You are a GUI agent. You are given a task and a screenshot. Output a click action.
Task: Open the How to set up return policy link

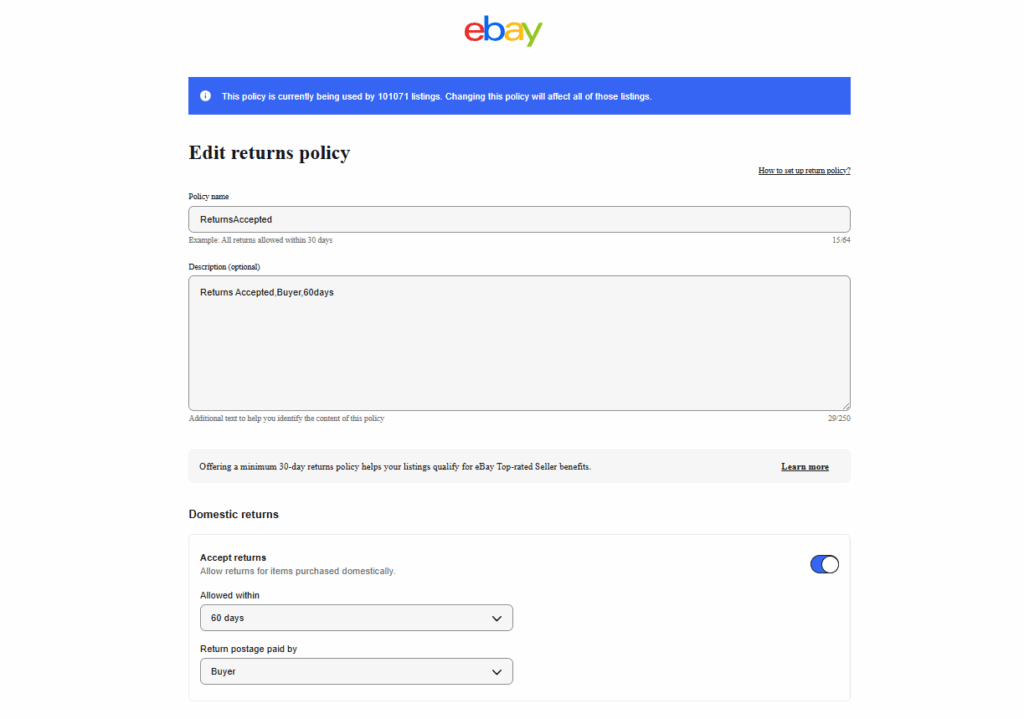[x=804, y=170]
